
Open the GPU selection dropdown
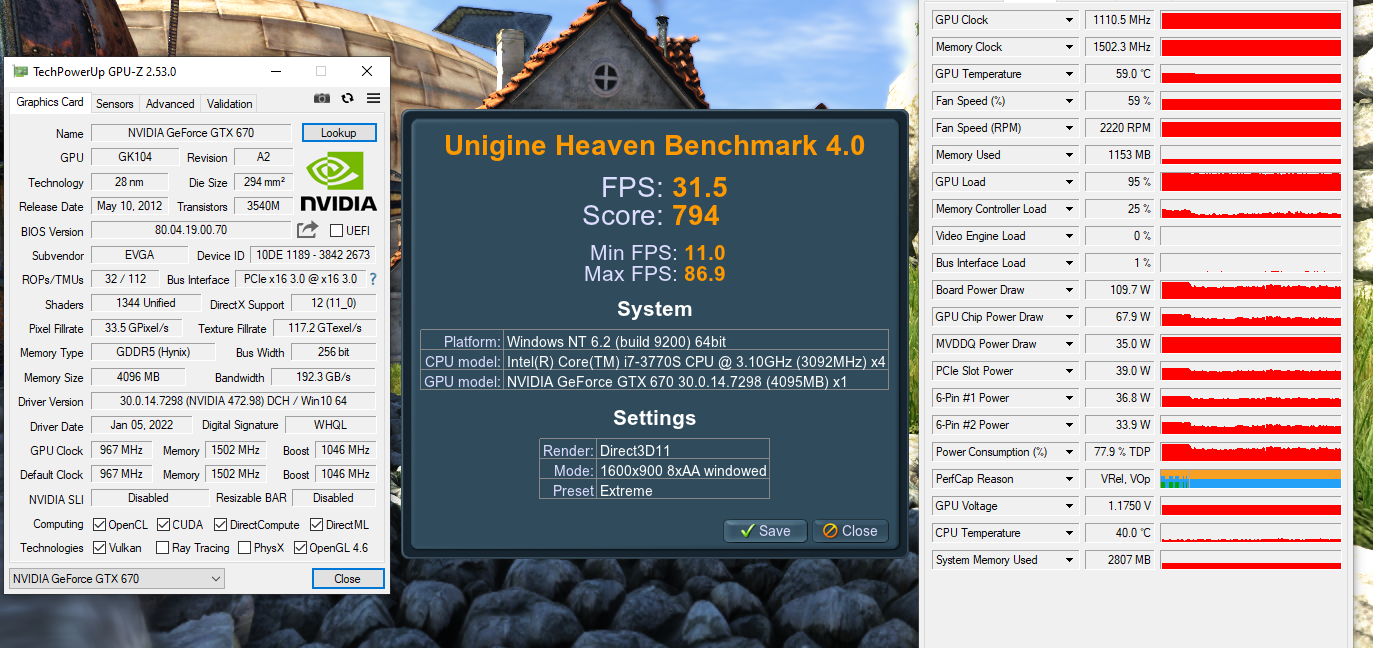[x=116, y=578]
